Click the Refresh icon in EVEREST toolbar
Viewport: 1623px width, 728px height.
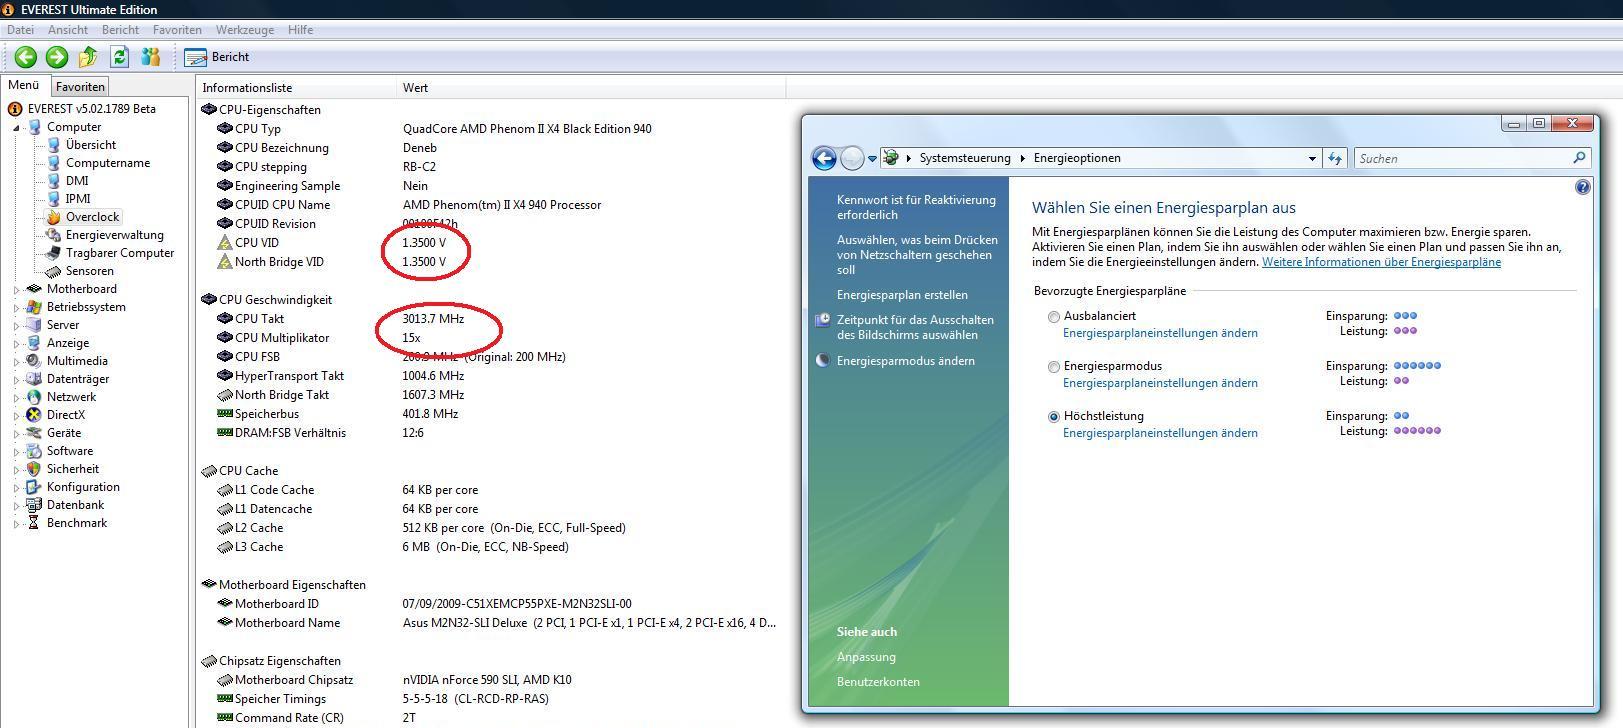(x=120, y=57)
